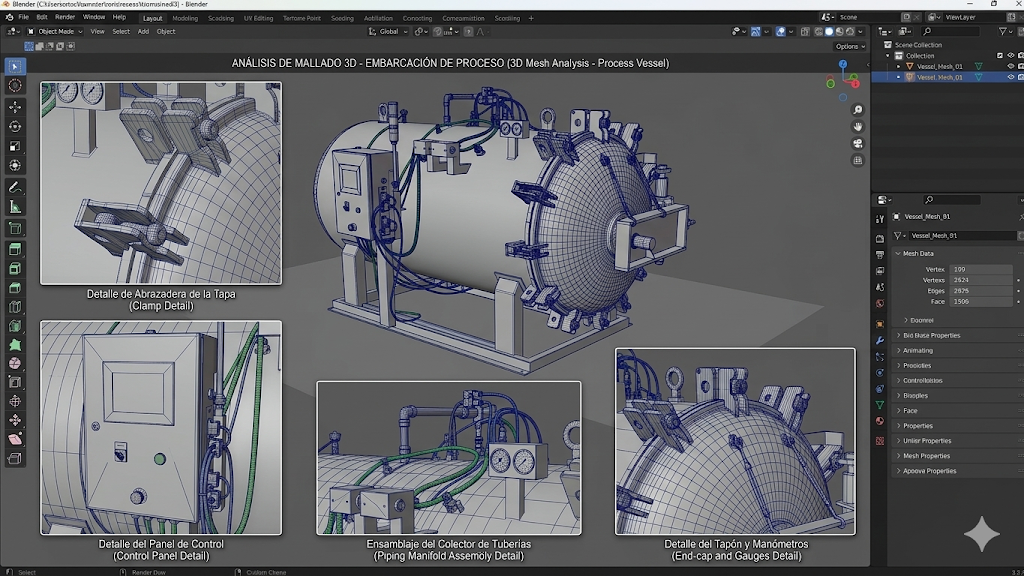Image resolution: width=1024 pixels, height=576 pixels.
Task: Click the Blender logo icon in menu bar
Action: [9, 18]
